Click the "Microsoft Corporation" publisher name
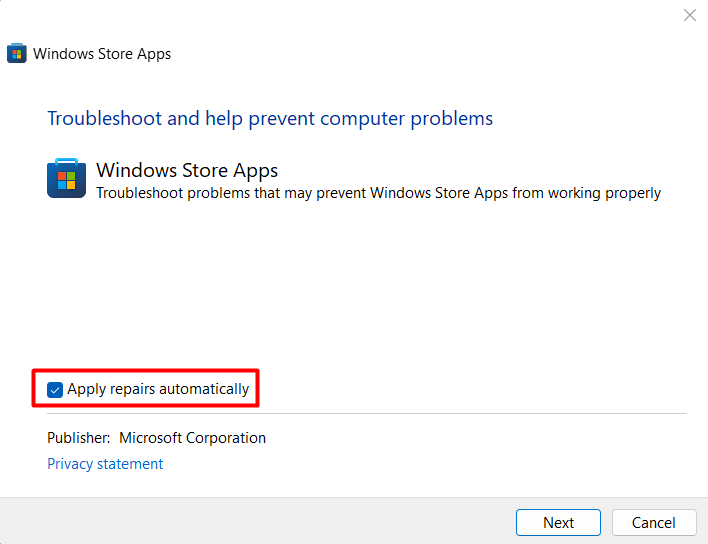The height and width of the screenshot is (544, 708). click(193, 438)
